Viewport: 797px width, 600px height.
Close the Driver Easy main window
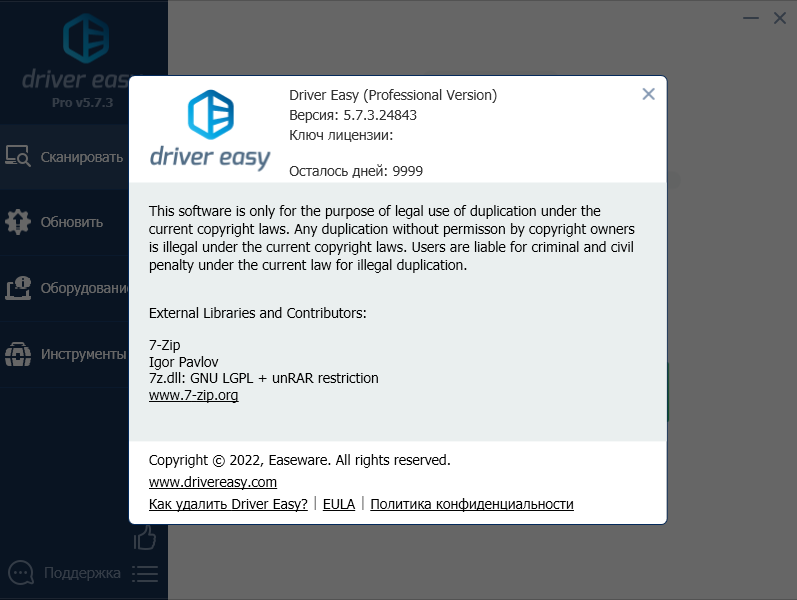pos(780,18)
